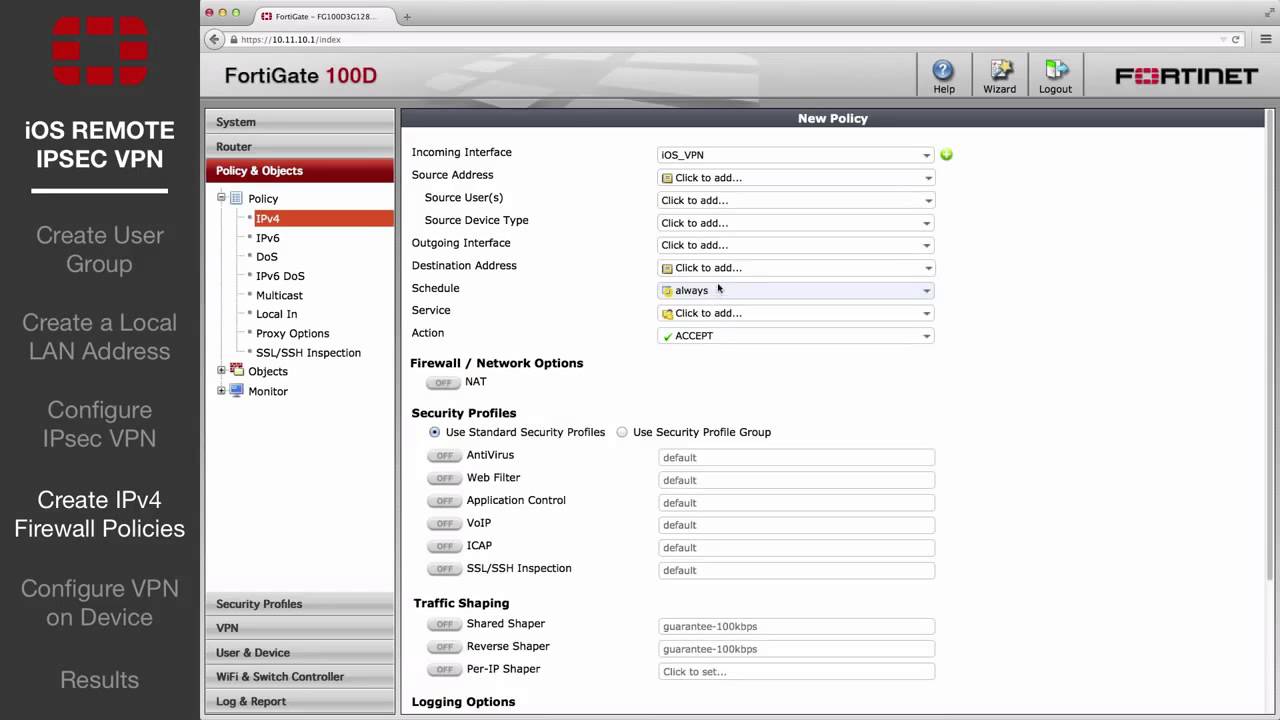Open Source User(s) dropdown
Viewport: 1280px width, 720px height.
796,200
